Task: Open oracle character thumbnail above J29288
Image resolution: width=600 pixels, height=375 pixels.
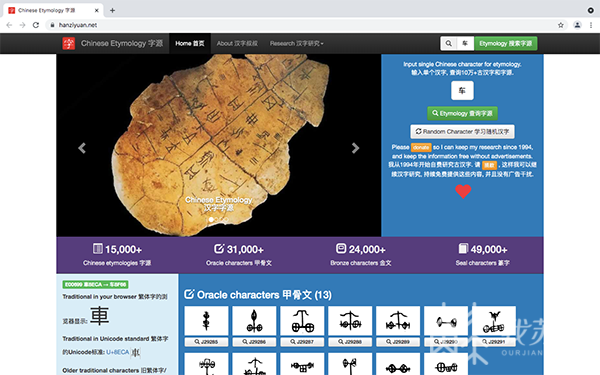Action: point(350,321)
